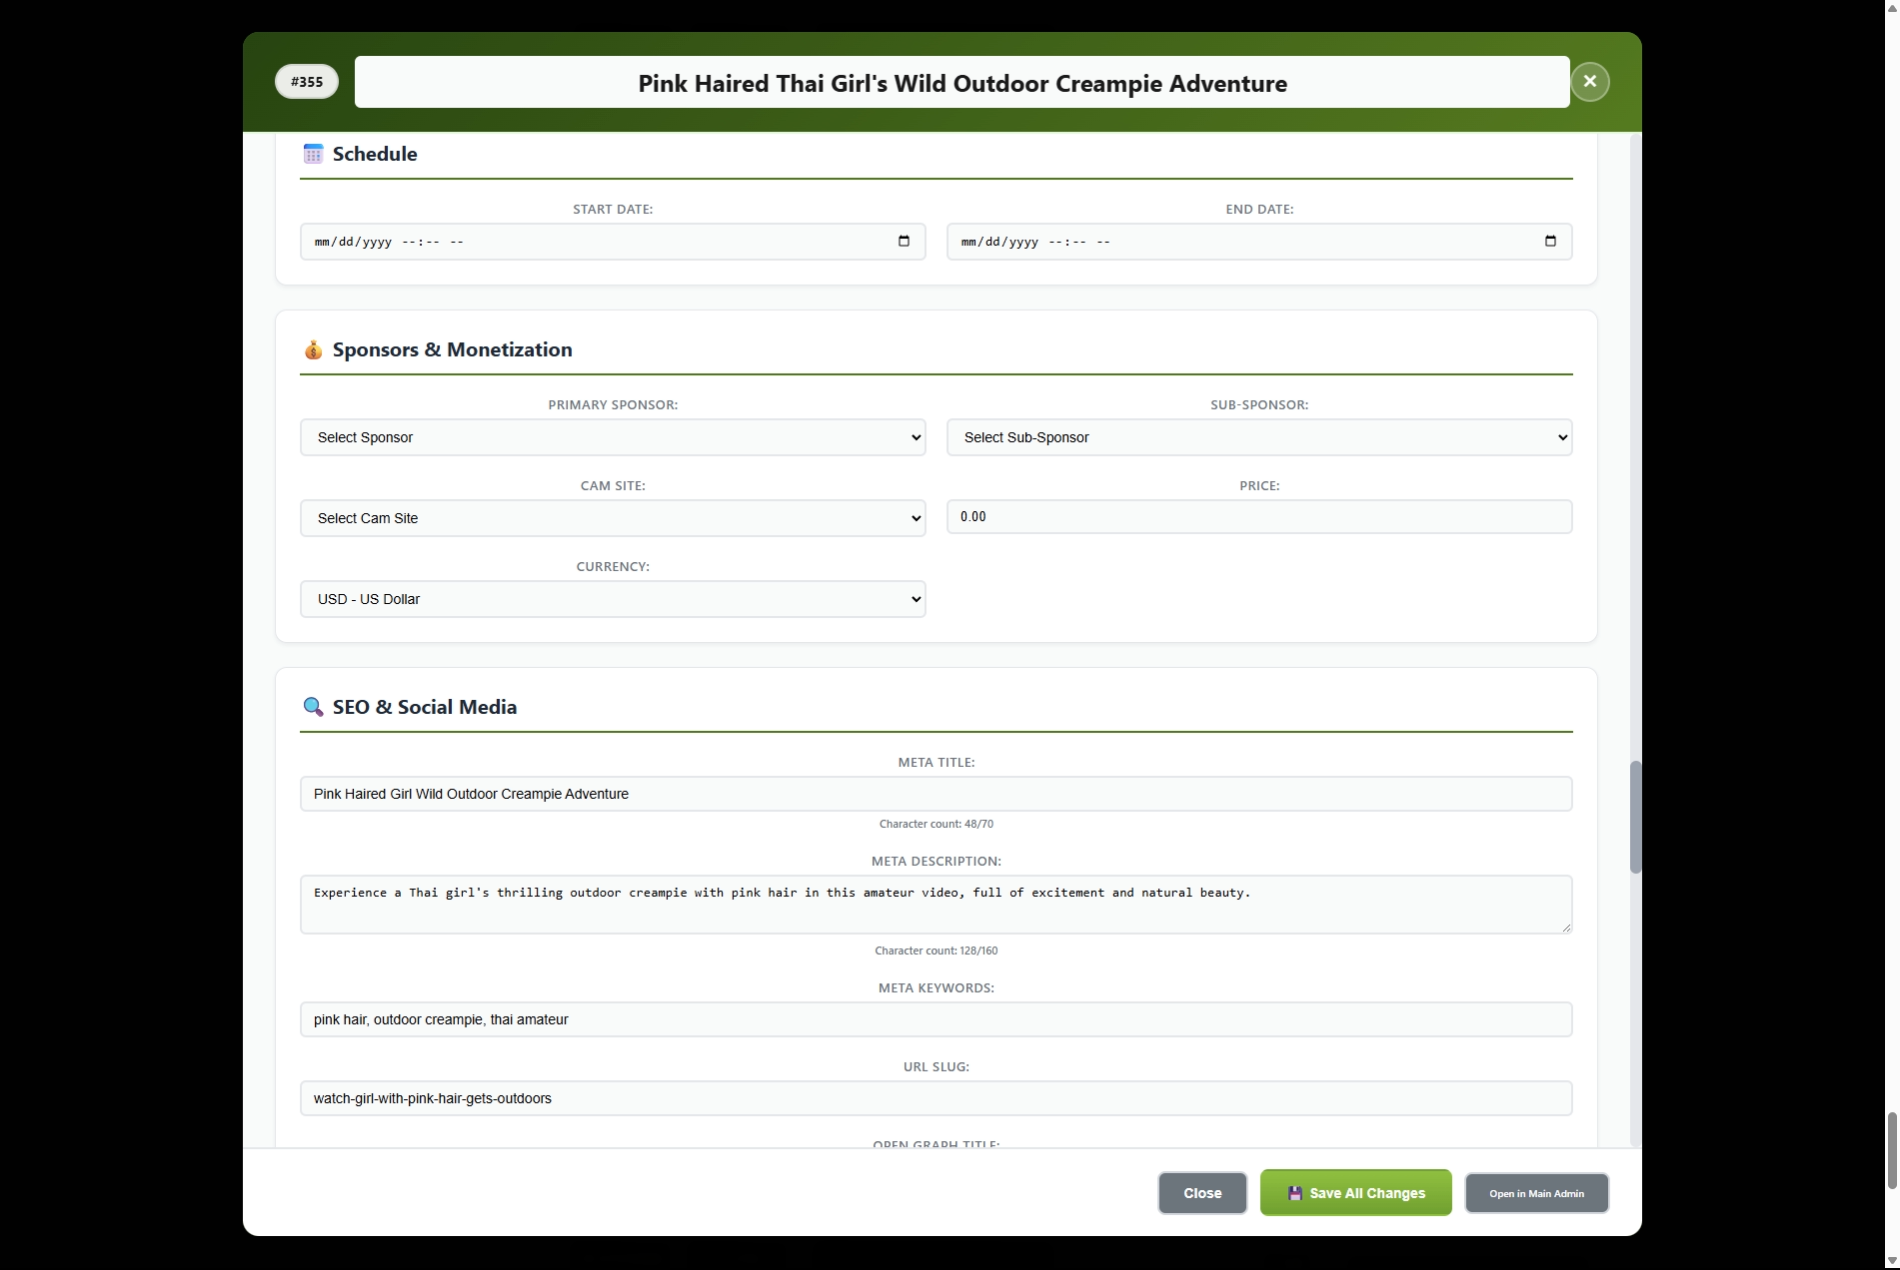Click the #355 ID badge

pyautogui.click(x=306, y=81)
